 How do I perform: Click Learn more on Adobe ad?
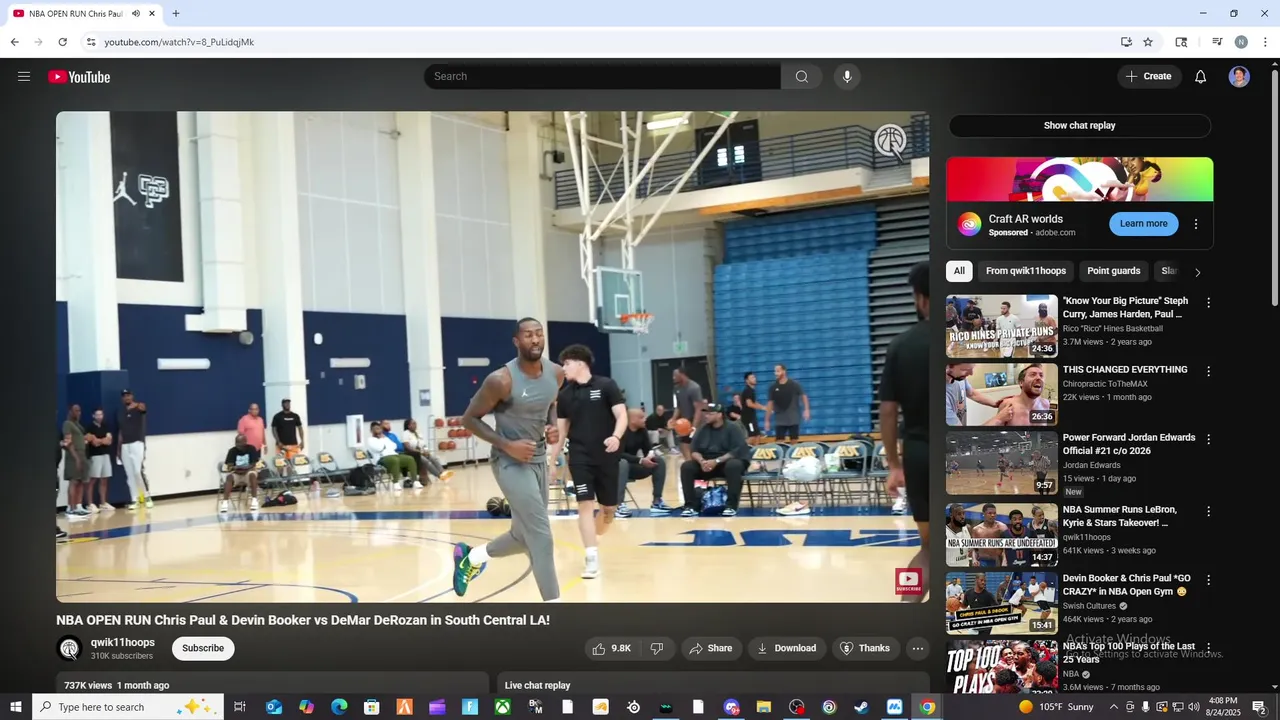(1143, 224)
